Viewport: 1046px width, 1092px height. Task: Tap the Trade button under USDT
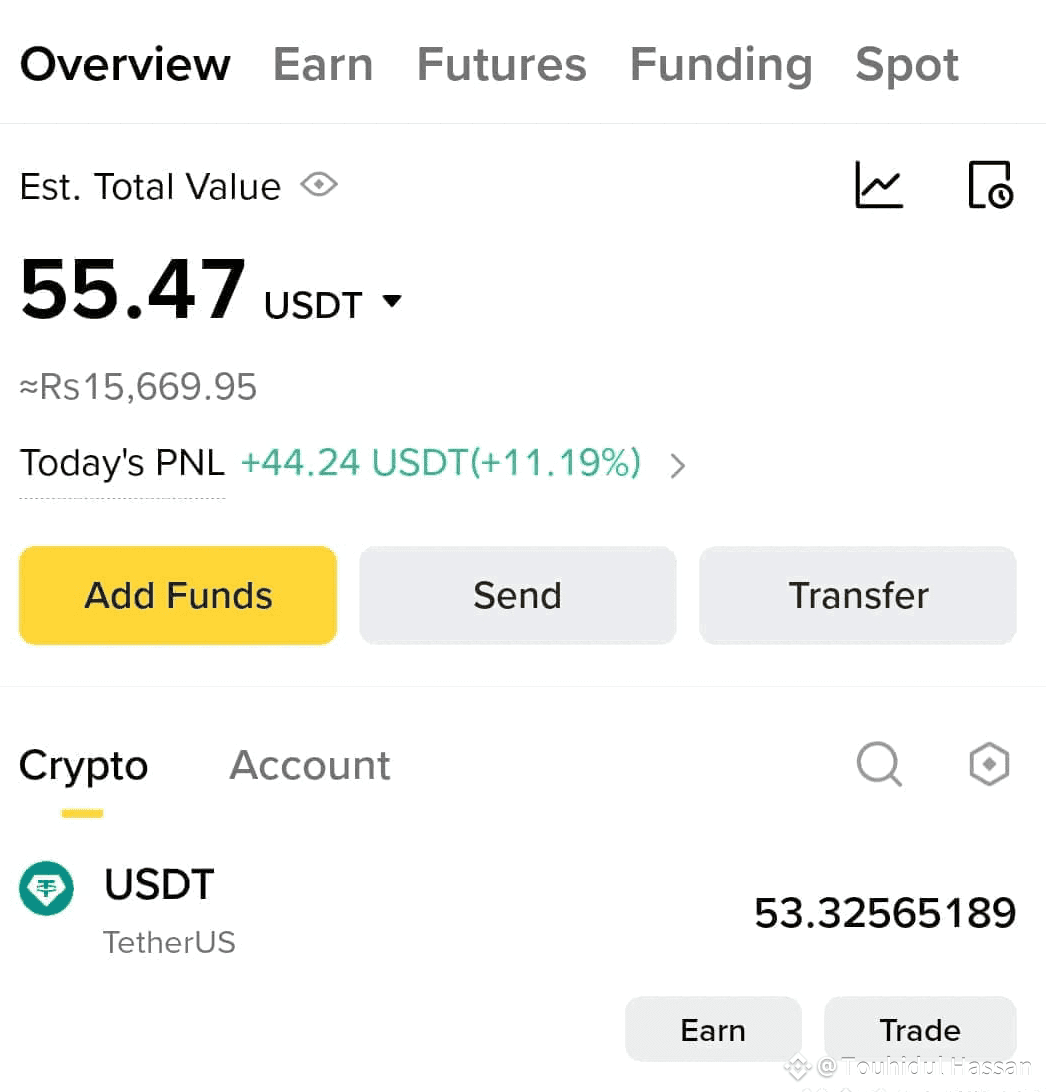pos(920,1029)
